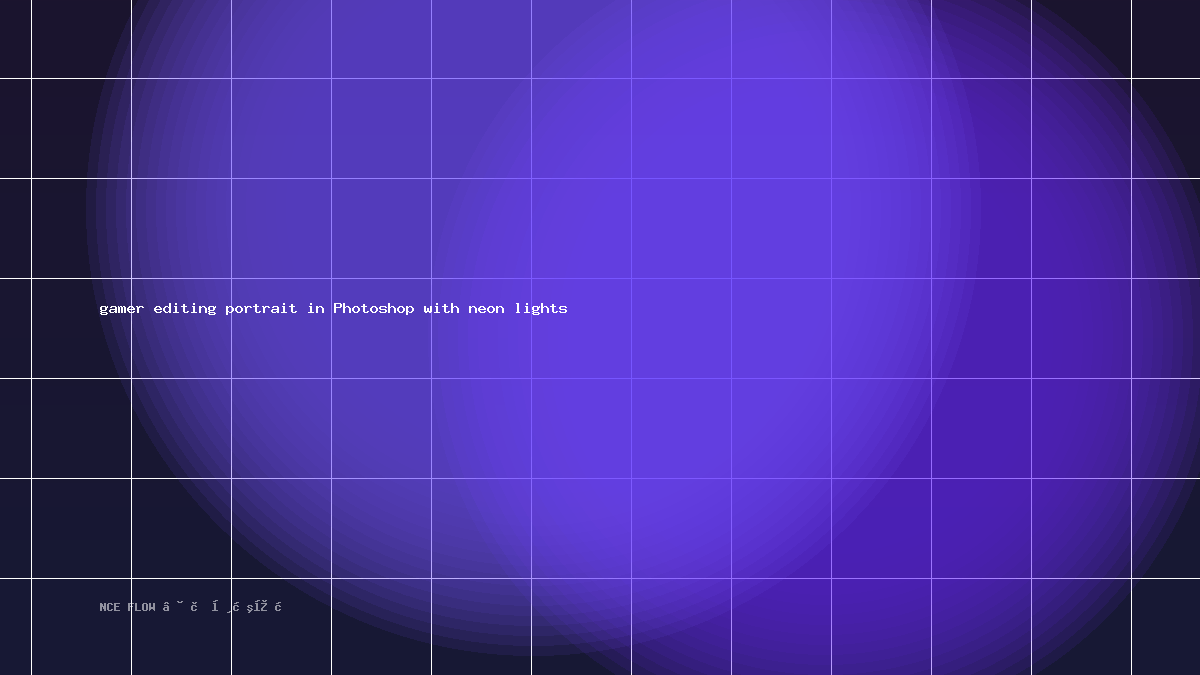Click the grid cell containing the word "lights"
The width and height of the screenshot is (1200, 675).
[x=581, y=328]
